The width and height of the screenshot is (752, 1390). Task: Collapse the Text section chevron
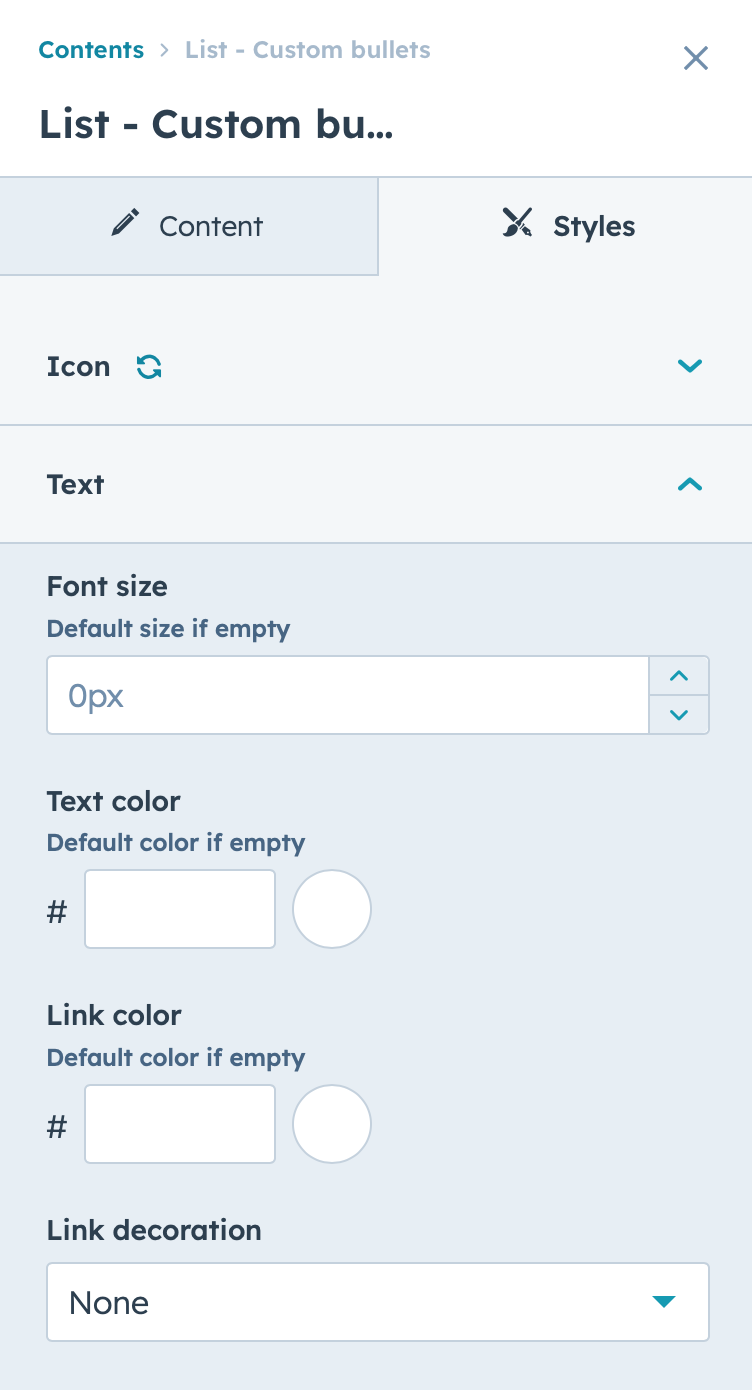pos(690,485)
